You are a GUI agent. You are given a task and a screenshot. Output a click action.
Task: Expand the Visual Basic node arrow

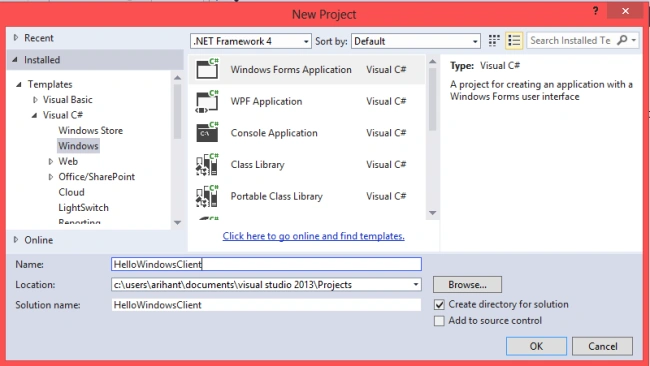(x=35, y=99)
